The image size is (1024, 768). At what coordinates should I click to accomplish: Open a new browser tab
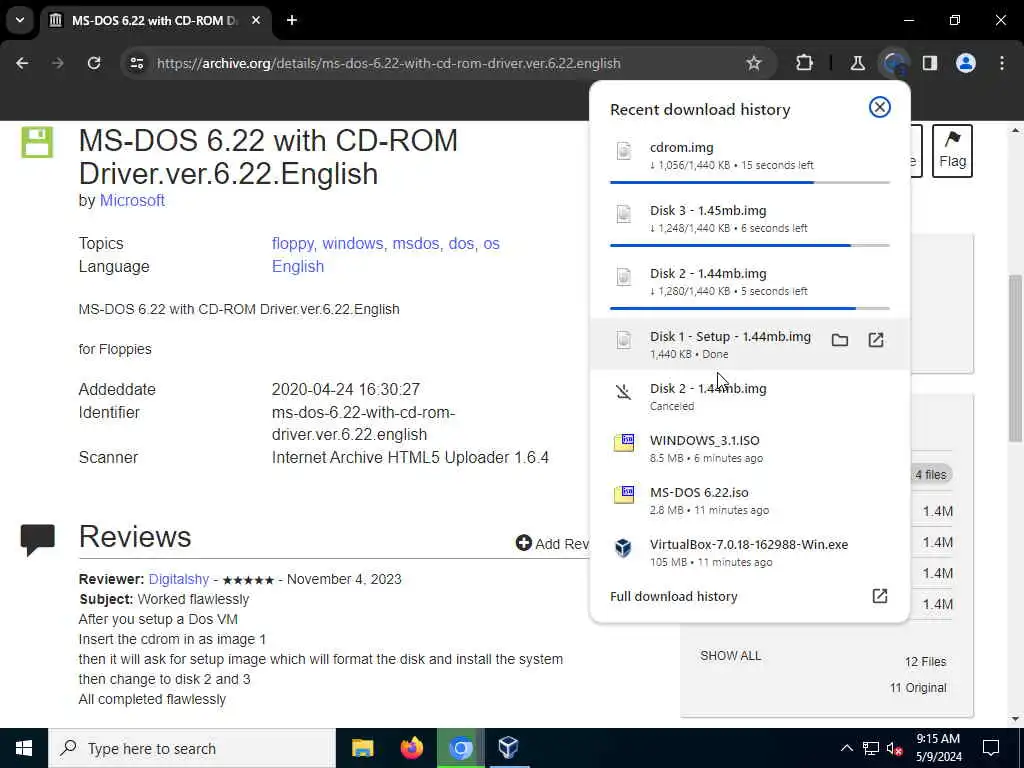[x=292, y=20]
